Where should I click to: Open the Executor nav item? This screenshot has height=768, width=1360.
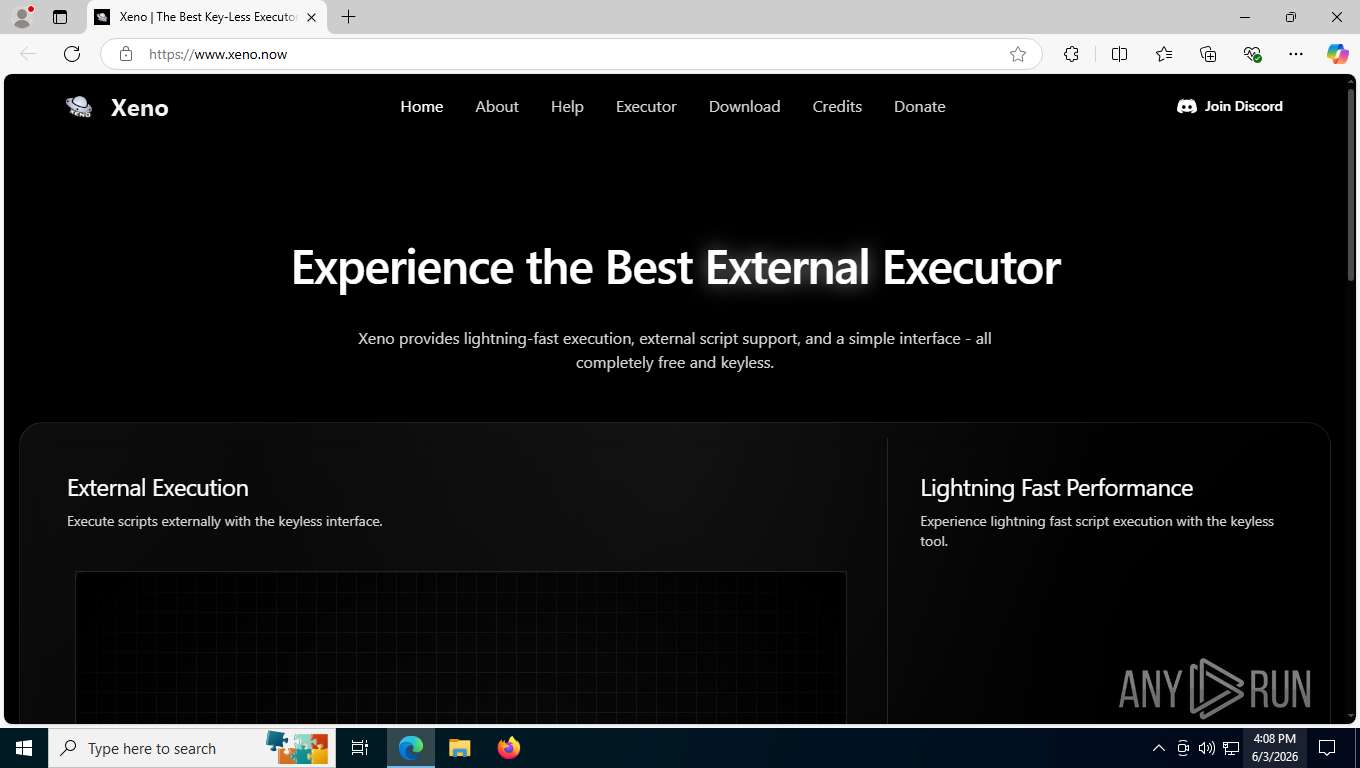pos(646,106)
